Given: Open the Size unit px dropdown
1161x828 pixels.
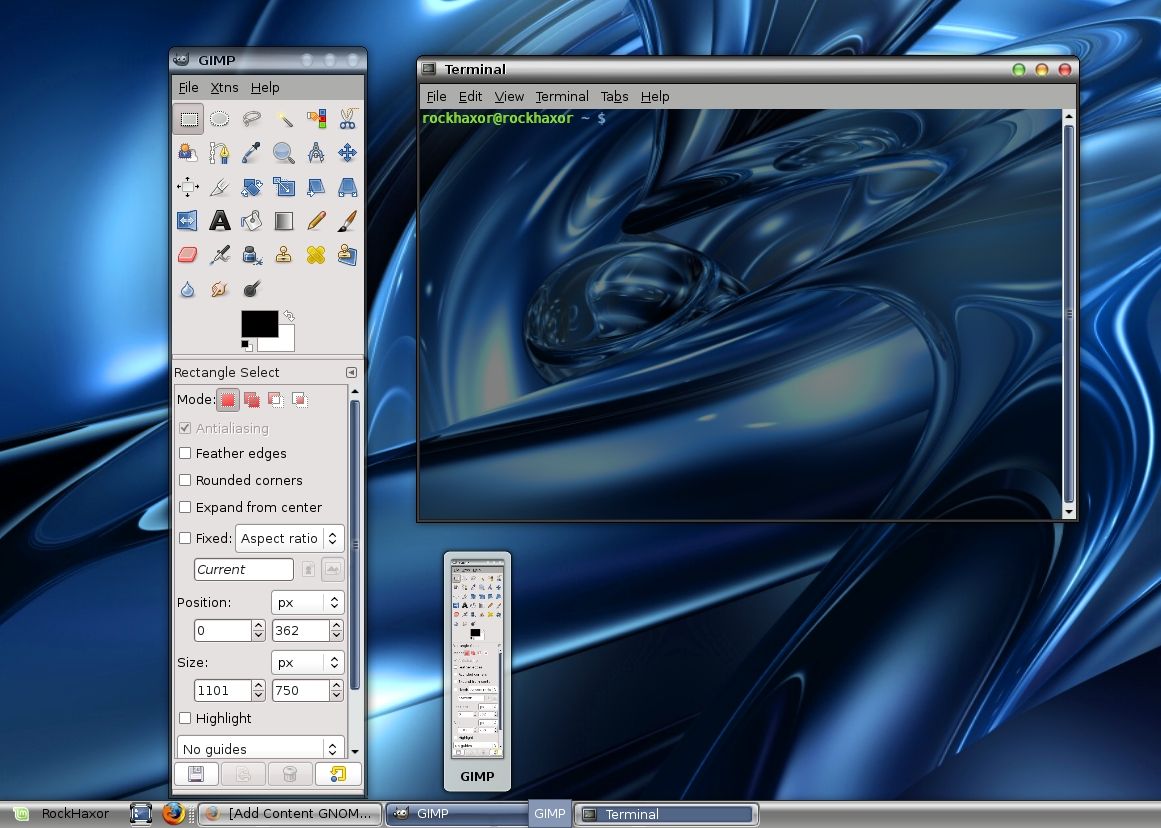Looking at the screenshot, I should 307,663.
